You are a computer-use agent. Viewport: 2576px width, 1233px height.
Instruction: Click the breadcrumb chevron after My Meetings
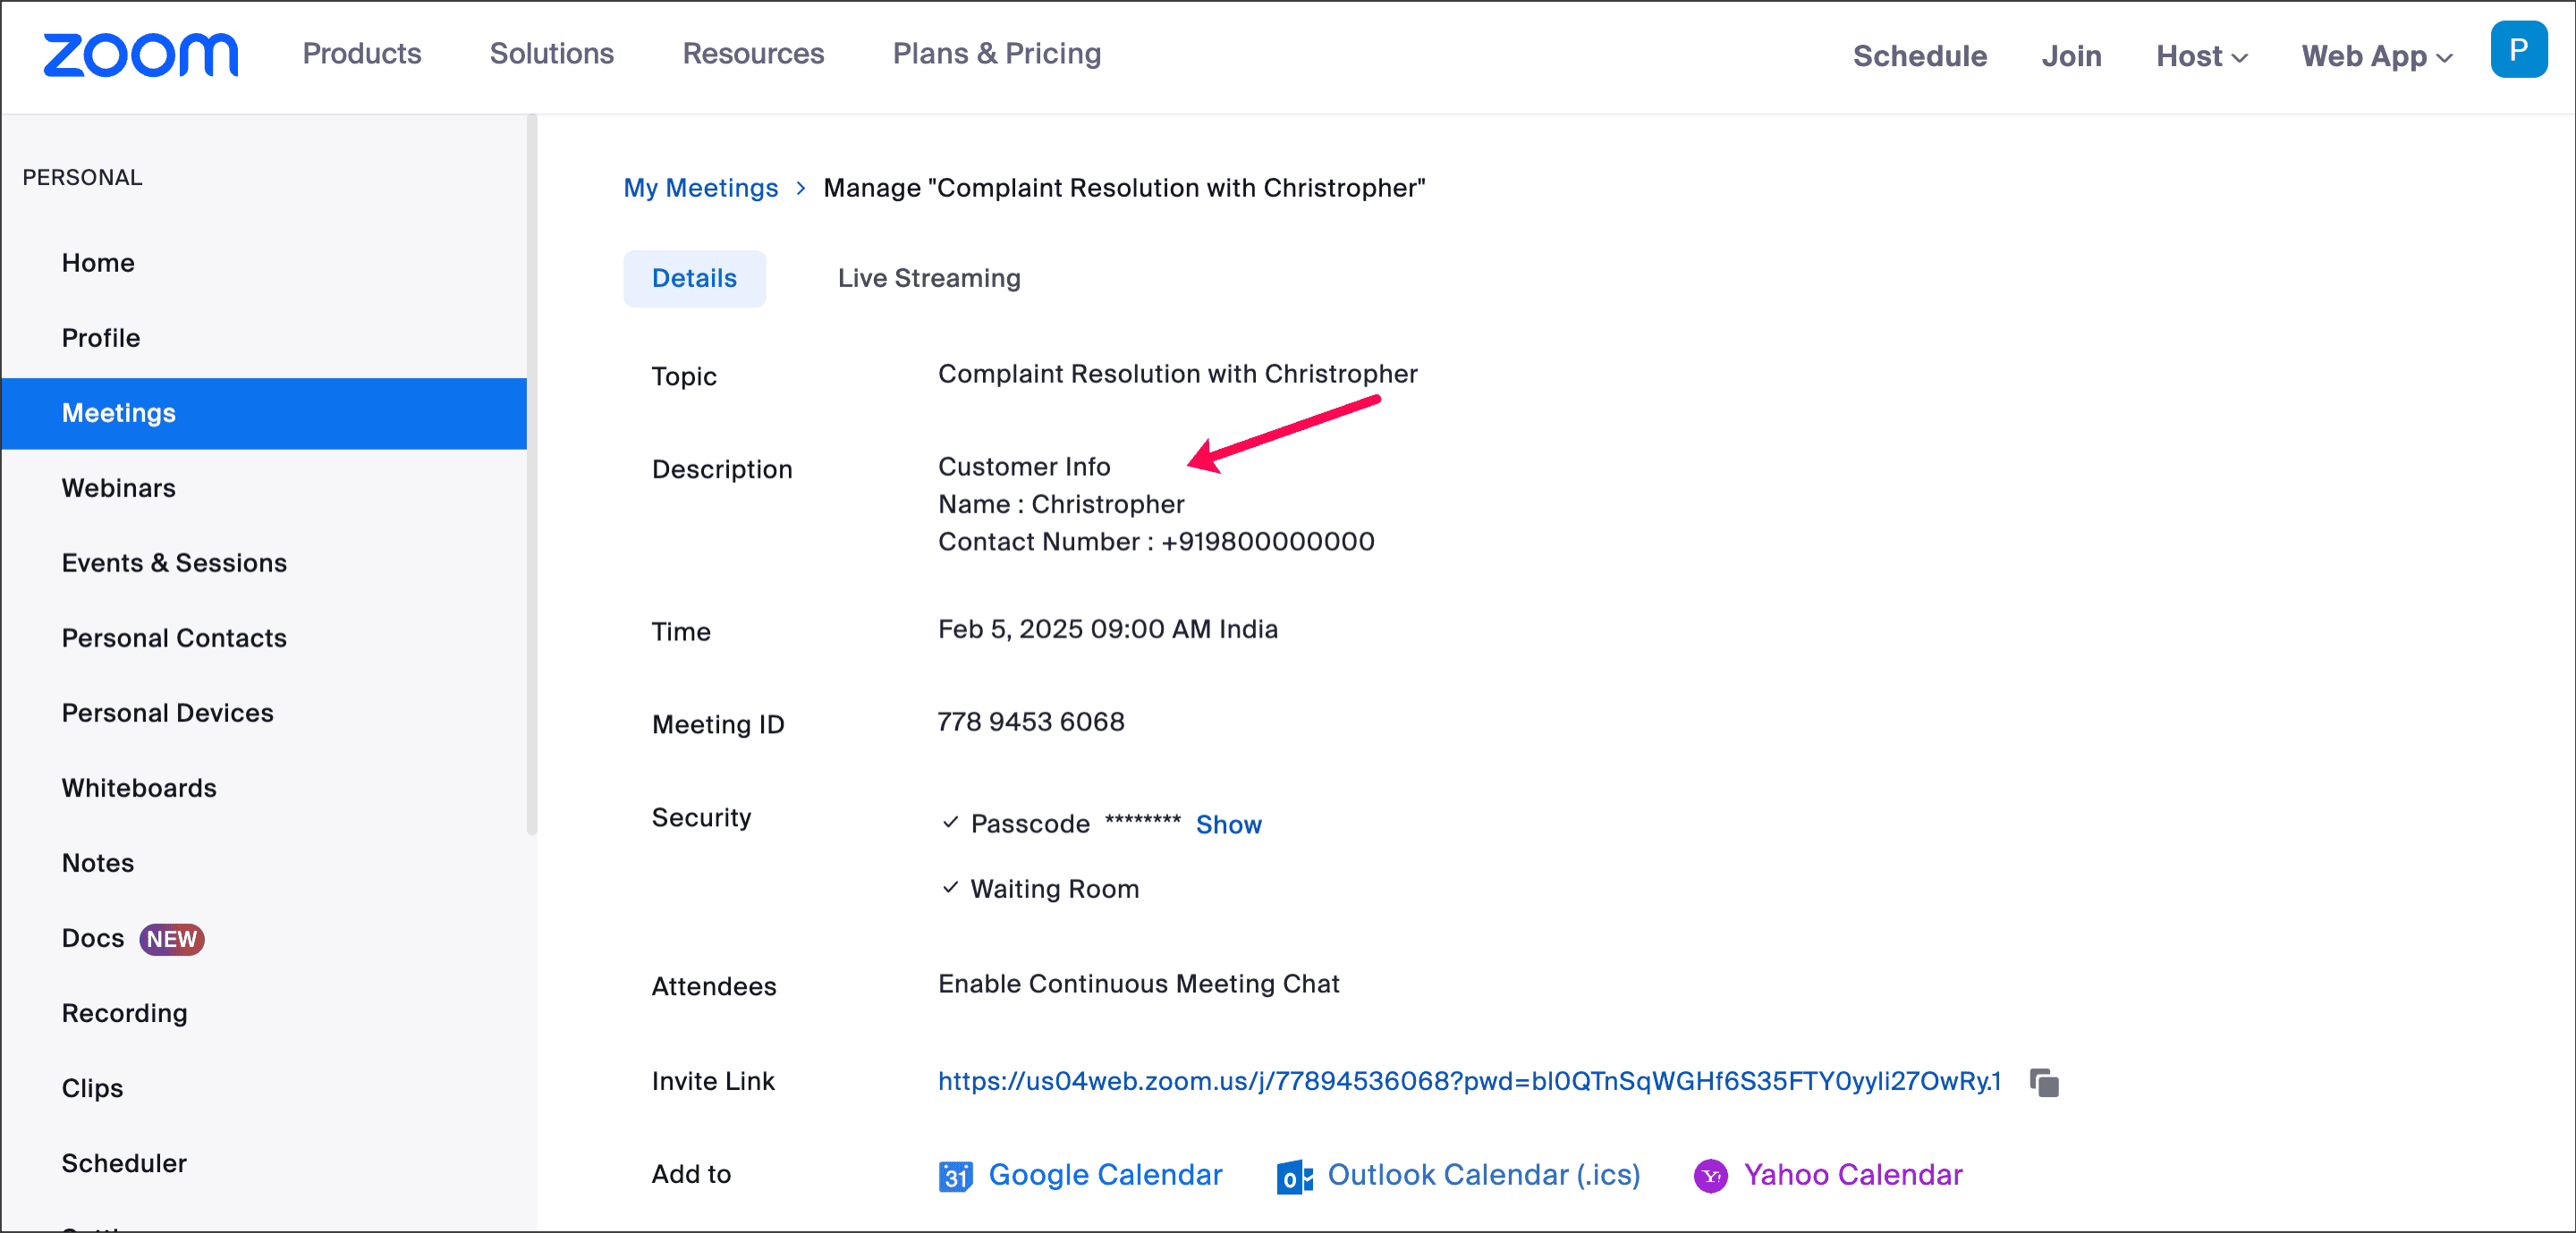click(x=801, y=188)
